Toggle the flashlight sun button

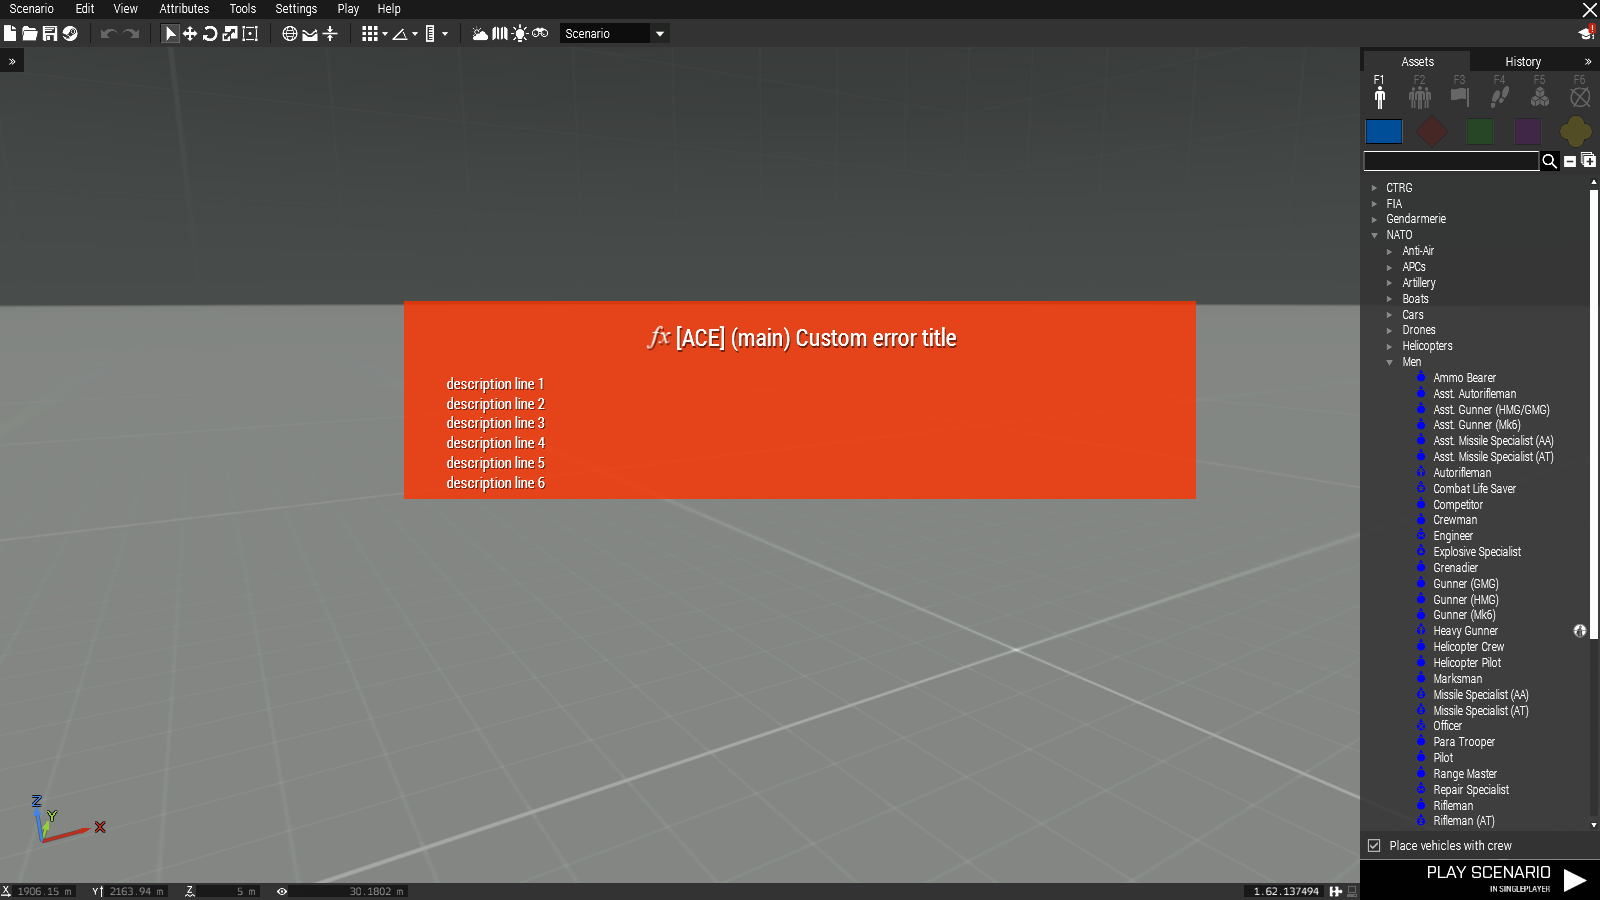(x=520, y=33)
